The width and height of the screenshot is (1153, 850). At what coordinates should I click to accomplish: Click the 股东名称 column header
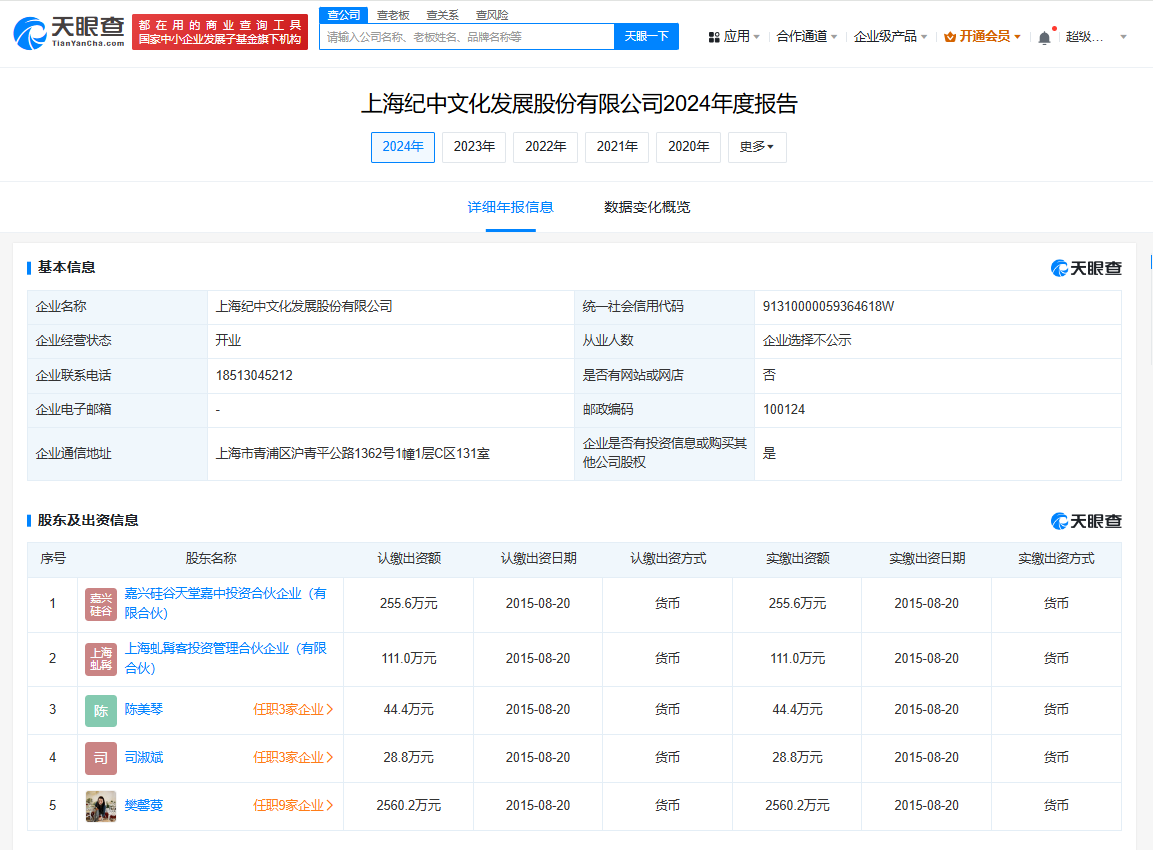coord(211,559)
